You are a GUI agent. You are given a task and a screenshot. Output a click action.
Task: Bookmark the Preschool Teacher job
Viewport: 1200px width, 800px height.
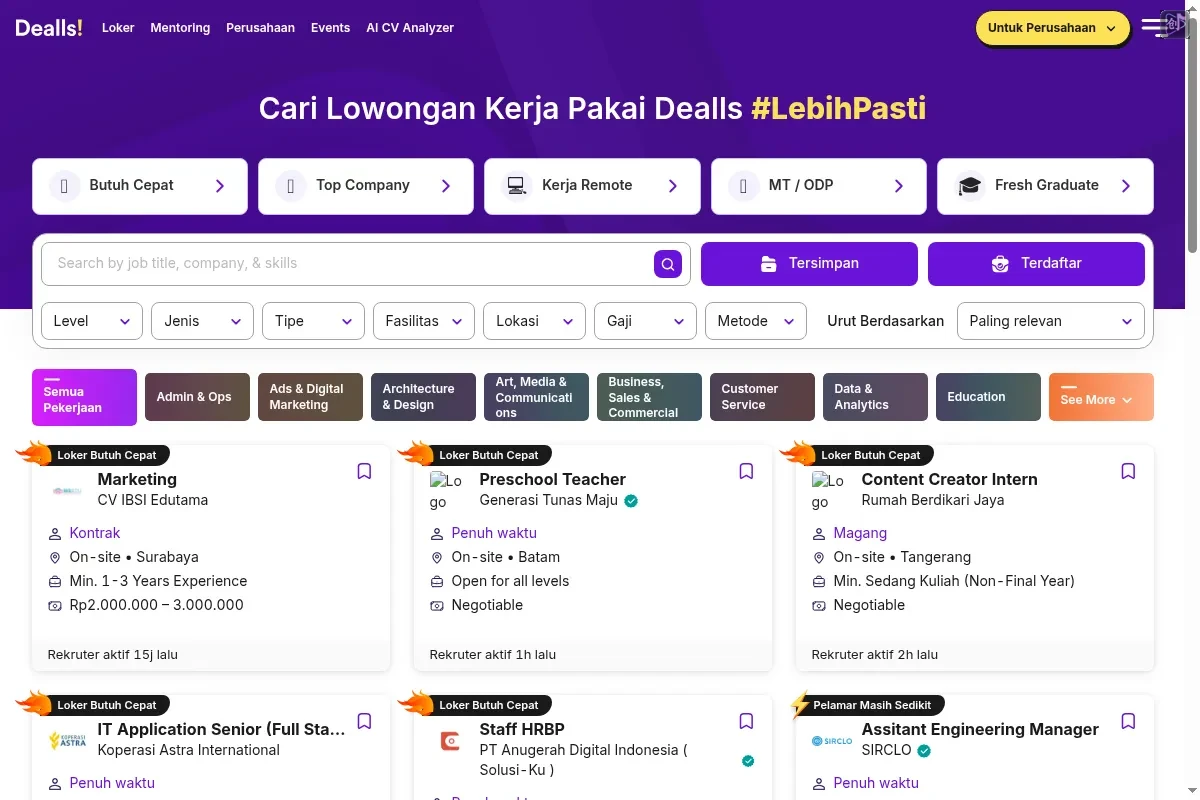coord(746,471)
